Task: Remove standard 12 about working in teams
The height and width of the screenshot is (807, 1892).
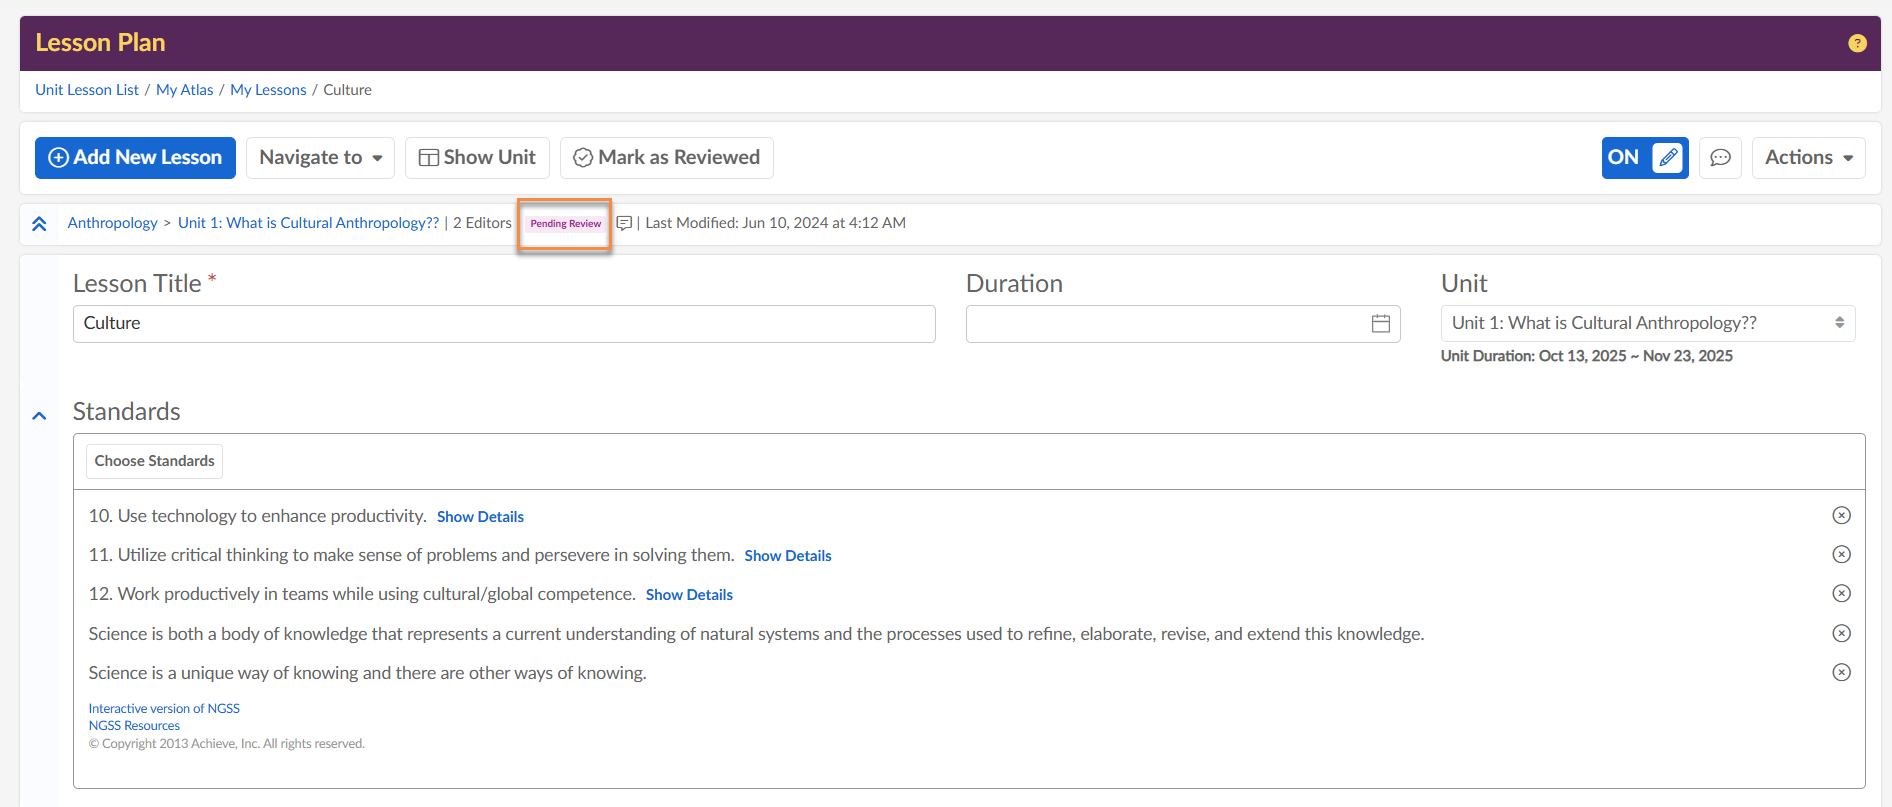Action: click(x=1841, y=593)
